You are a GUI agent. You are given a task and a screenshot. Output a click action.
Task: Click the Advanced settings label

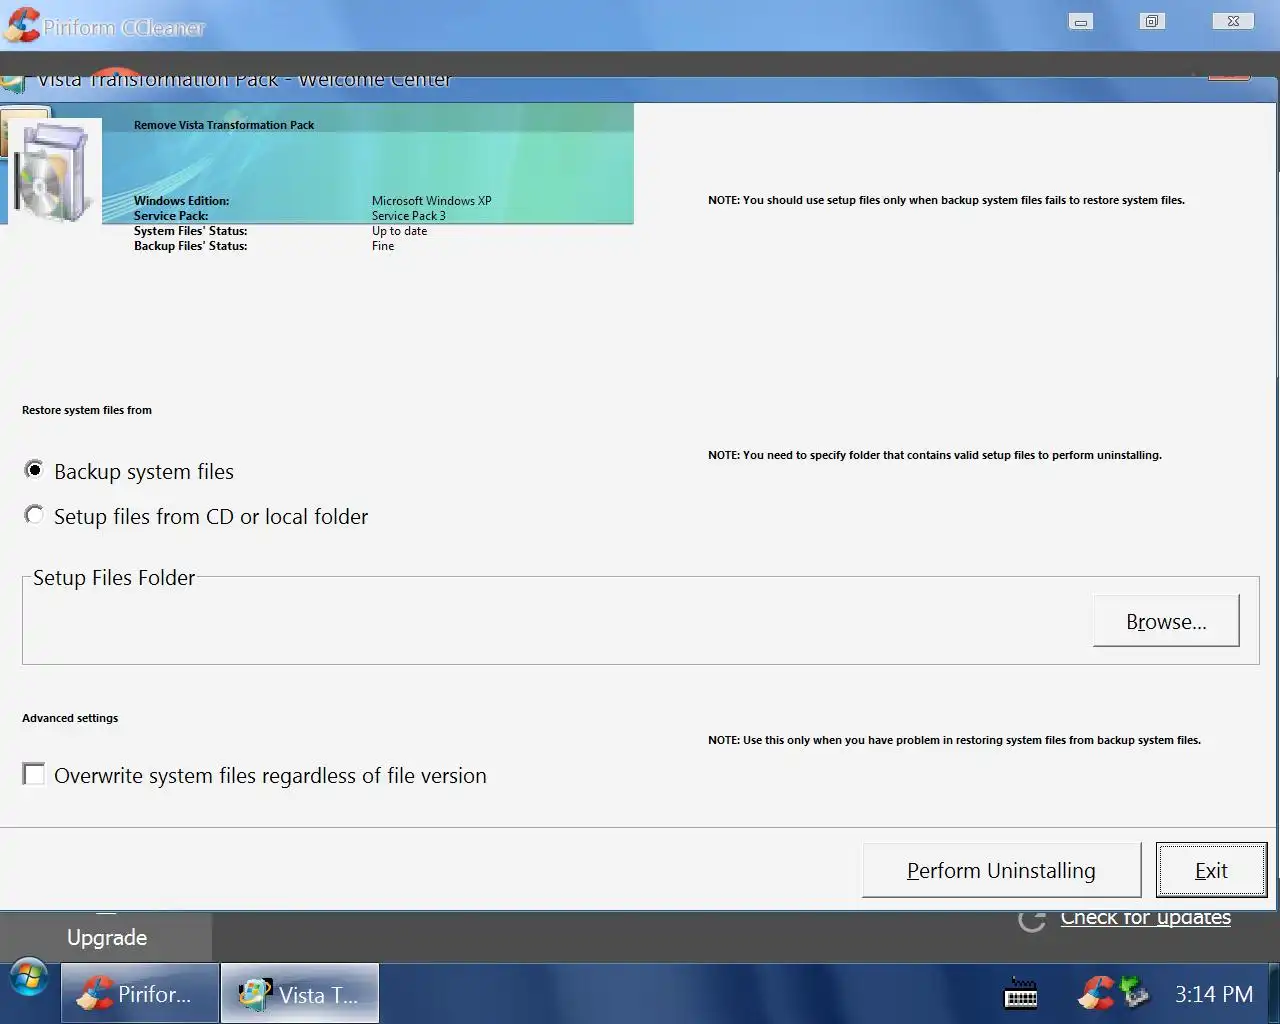(x=70, y=718)
